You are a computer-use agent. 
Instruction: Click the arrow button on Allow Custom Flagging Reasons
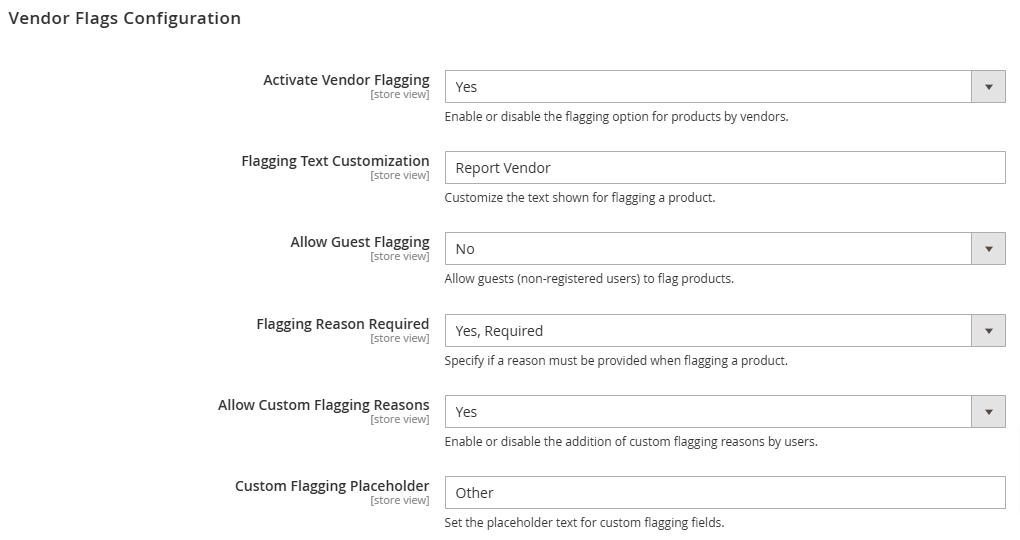(x=988, y=412)
